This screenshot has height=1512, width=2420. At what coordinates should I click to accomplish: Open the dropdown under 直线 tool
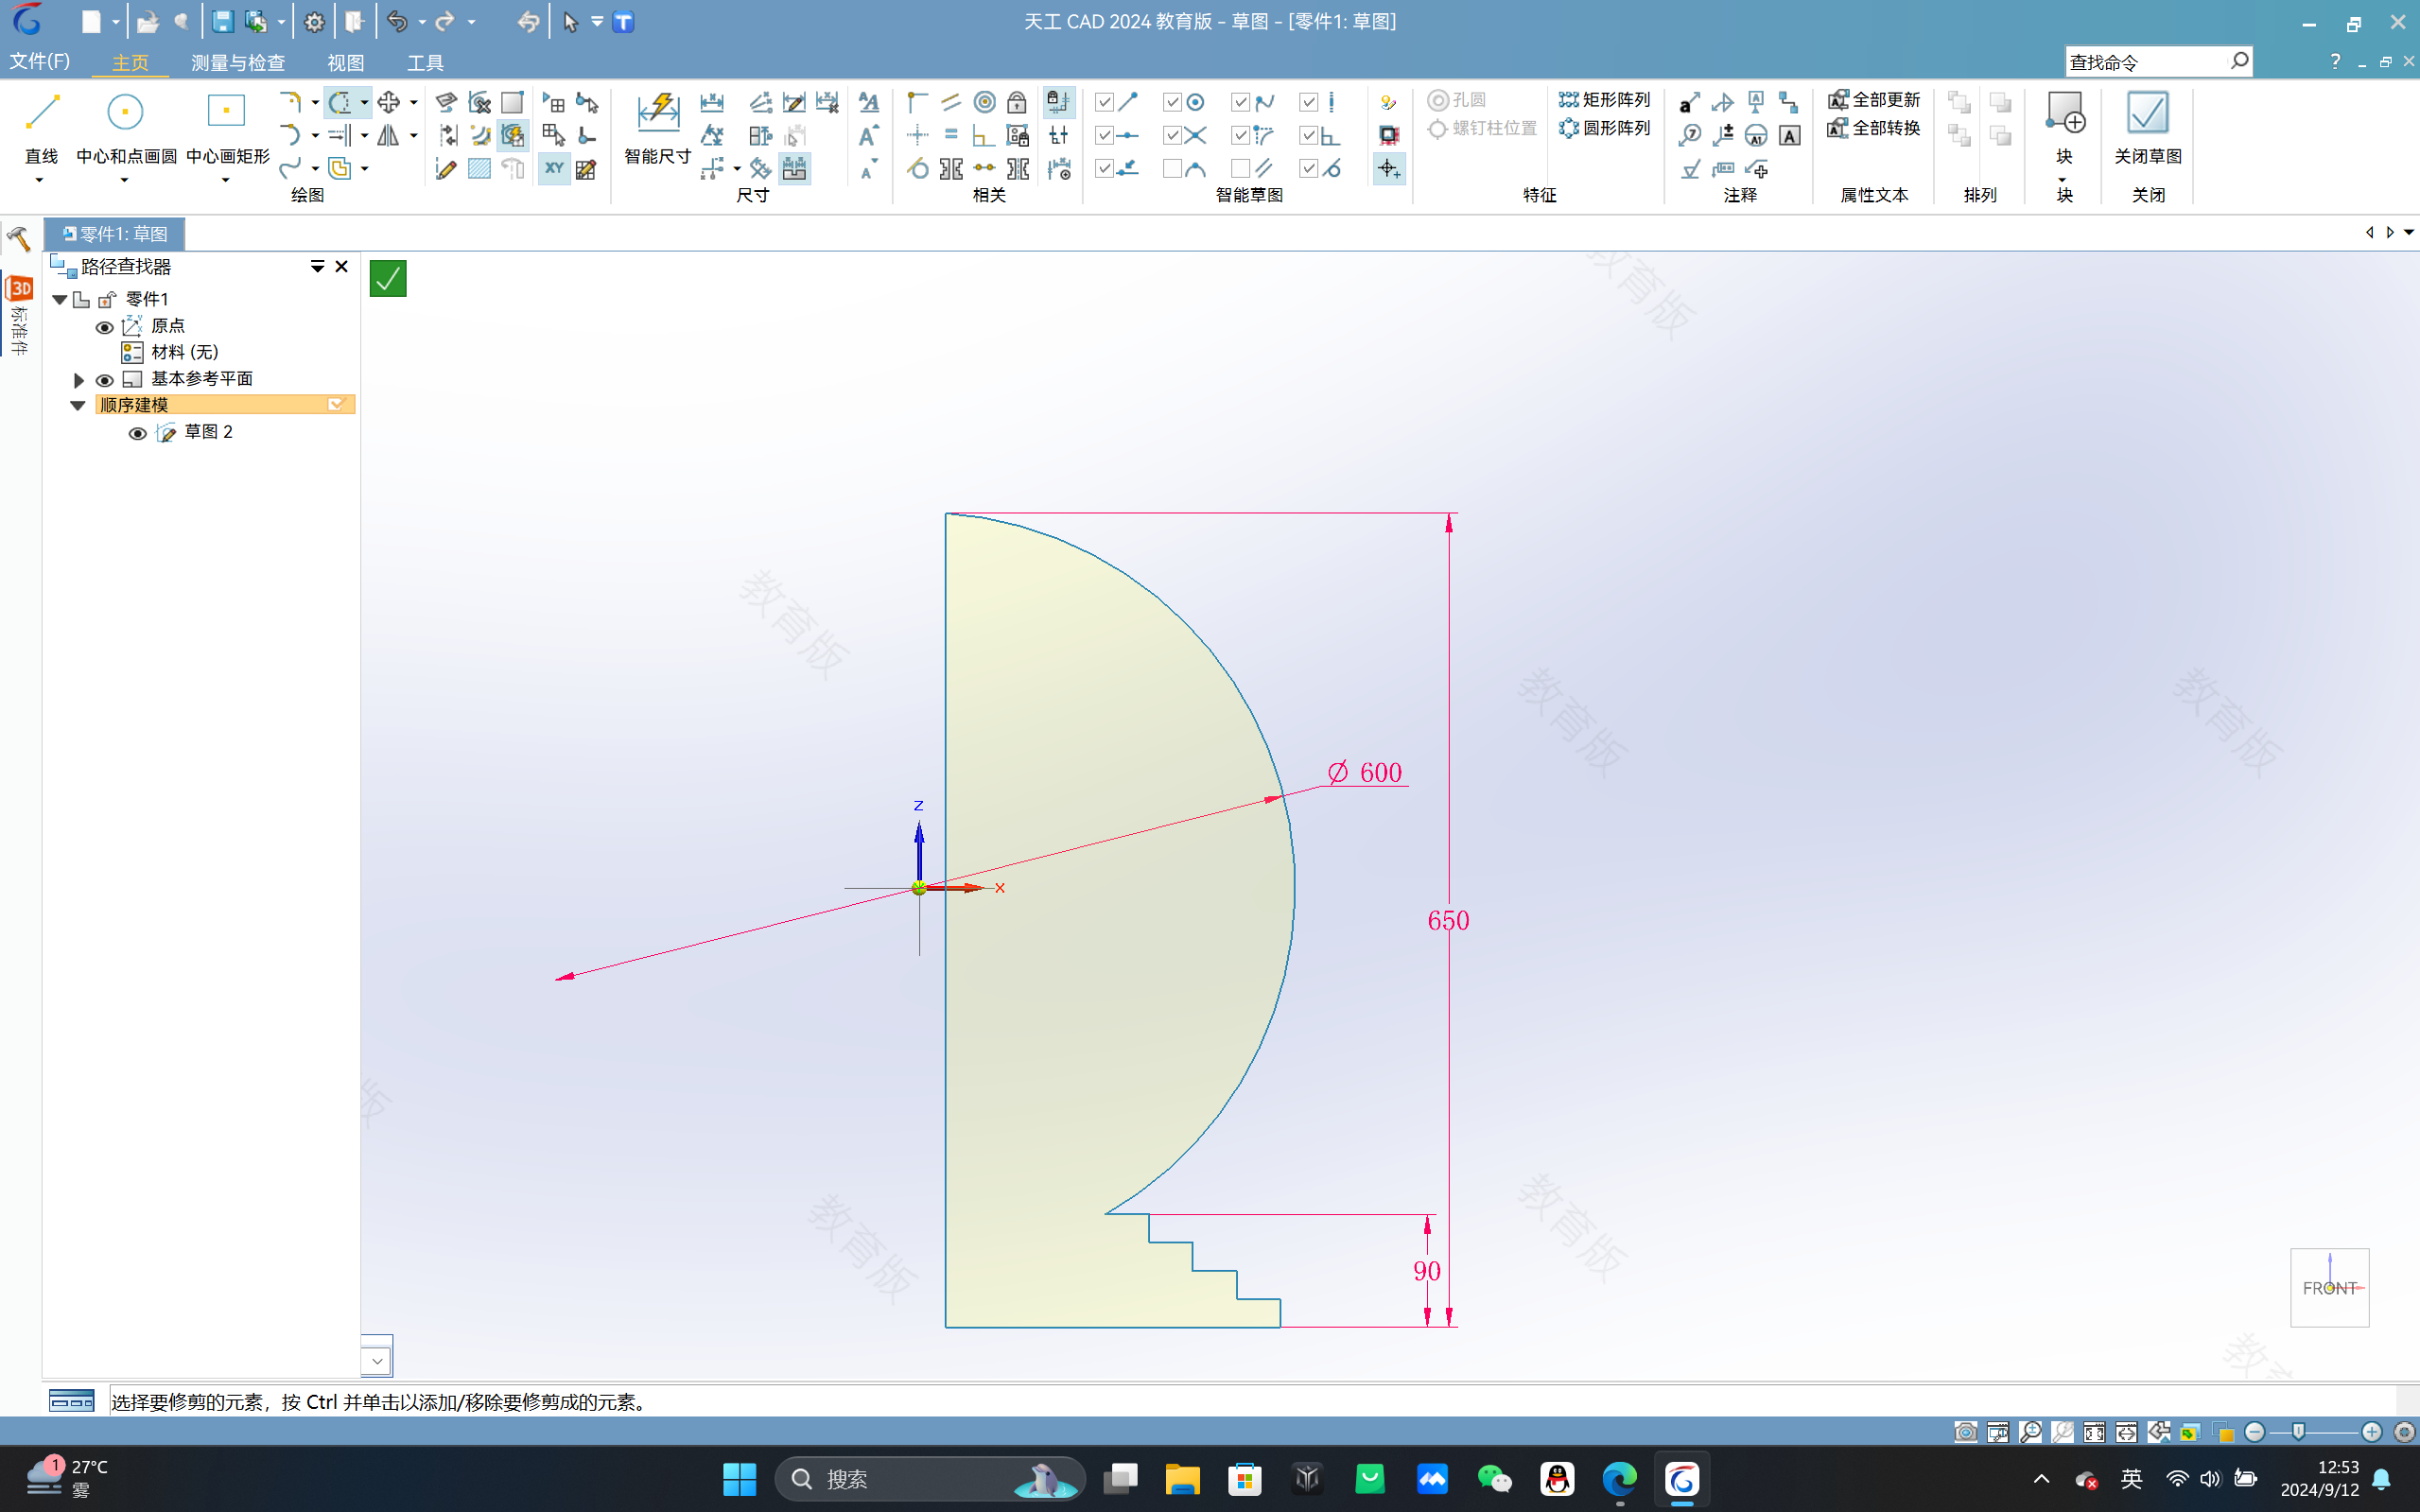coord(40,180)
